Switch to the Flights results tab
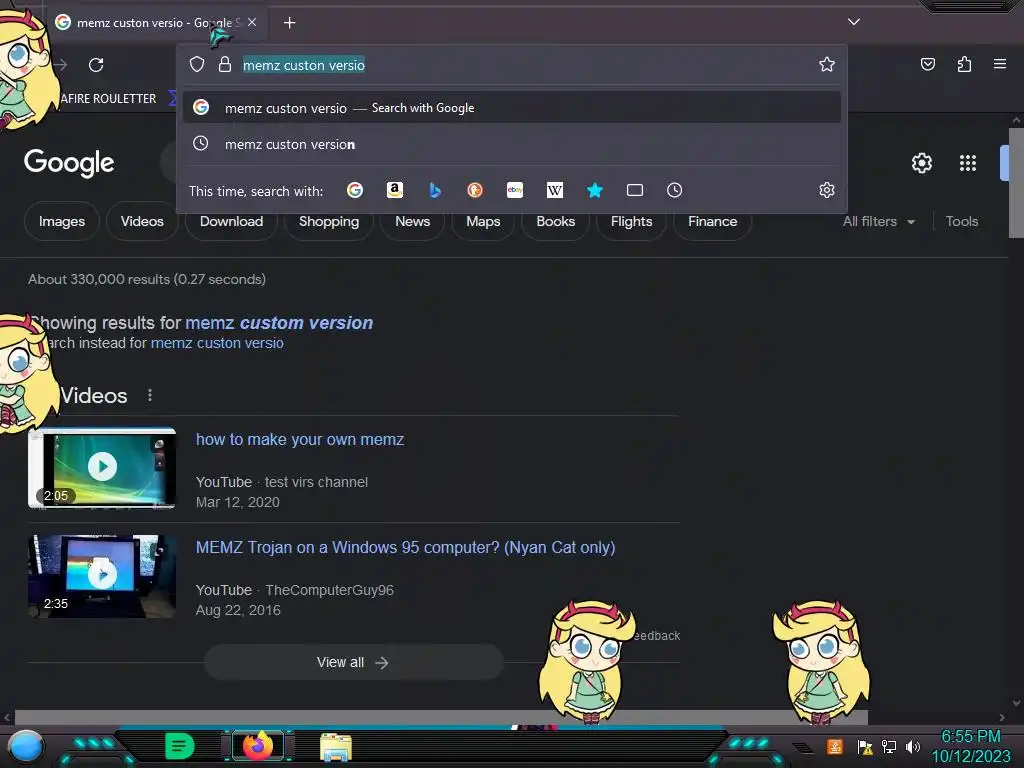Viewport: 1024px width, 768px height. coord(632,221)
